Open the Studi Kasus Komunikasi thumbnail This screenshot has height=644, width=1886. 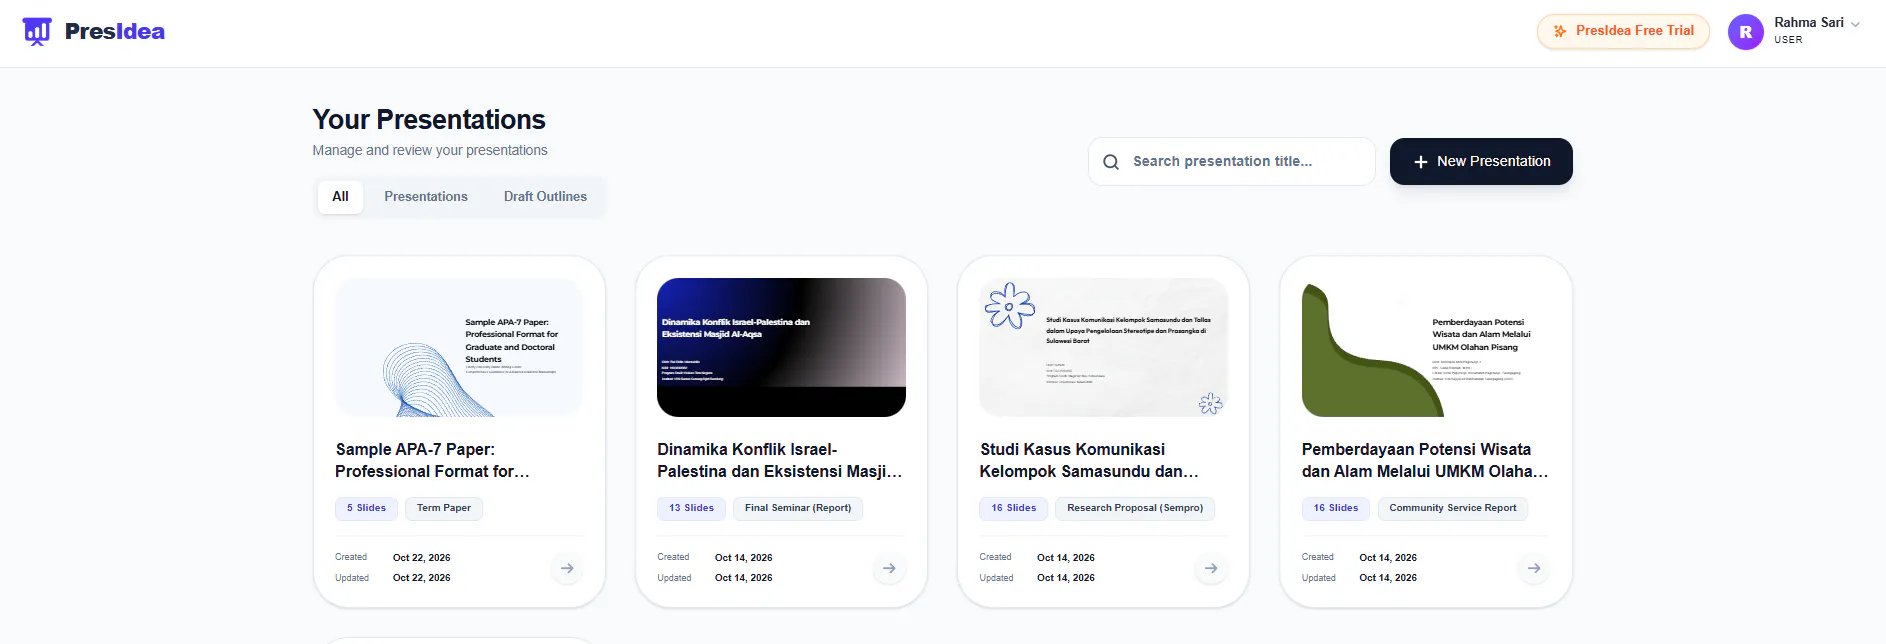pyautogui.click(x=1104, y=347)
